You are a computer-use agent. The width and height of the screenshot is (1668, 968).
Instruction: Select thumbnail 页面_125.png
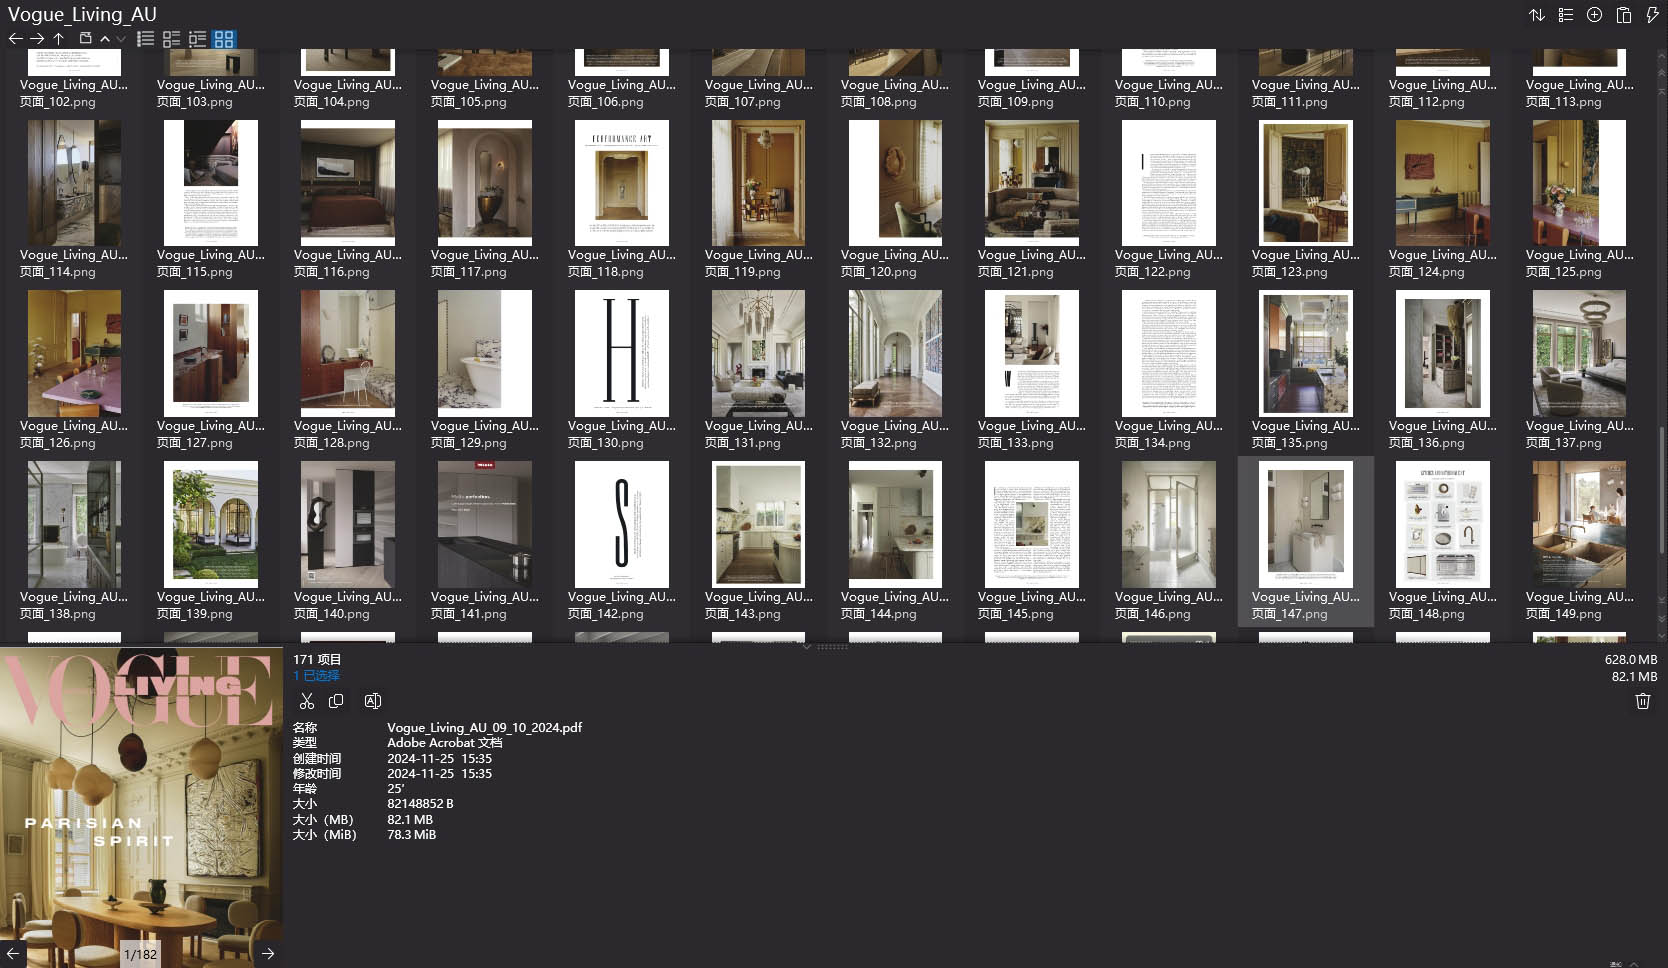coord(1580,183)
